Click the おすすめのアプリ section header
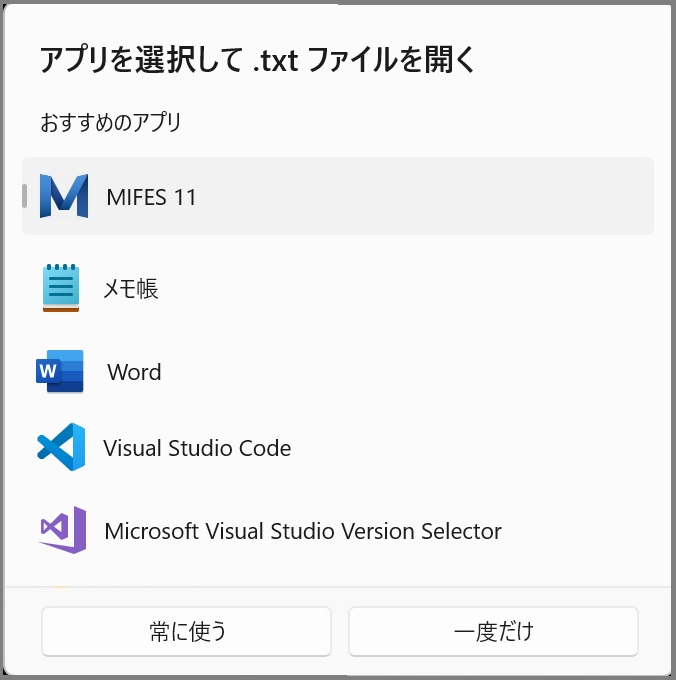Screen dimensions: 676x680 (x=111, y=122)
